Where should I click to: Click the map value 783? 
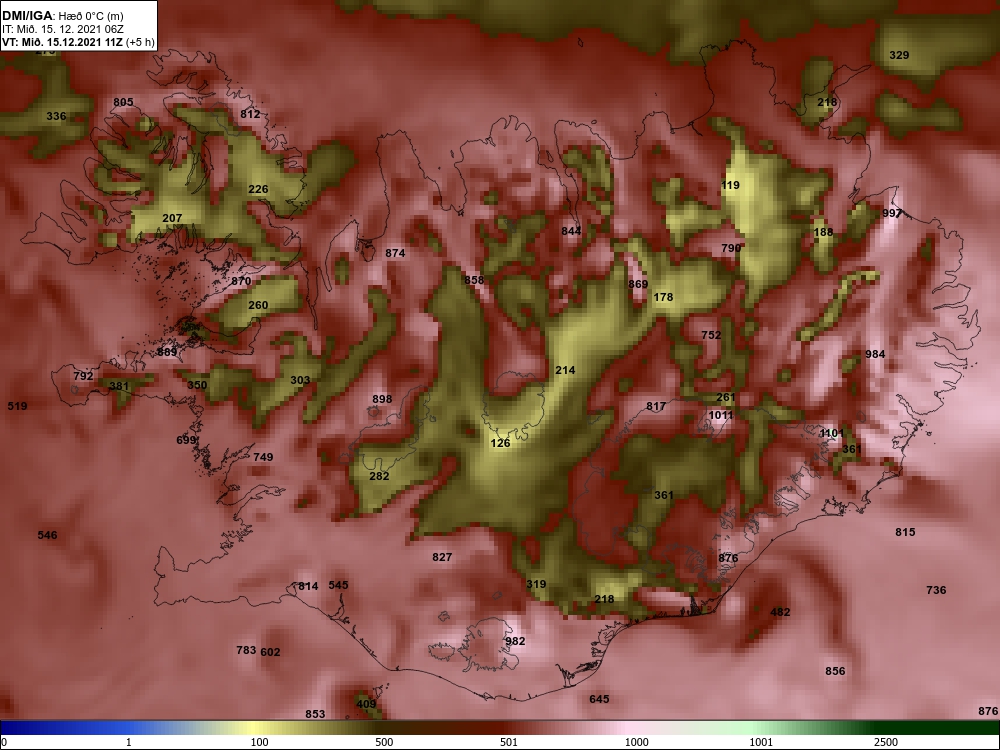point(246,651)
